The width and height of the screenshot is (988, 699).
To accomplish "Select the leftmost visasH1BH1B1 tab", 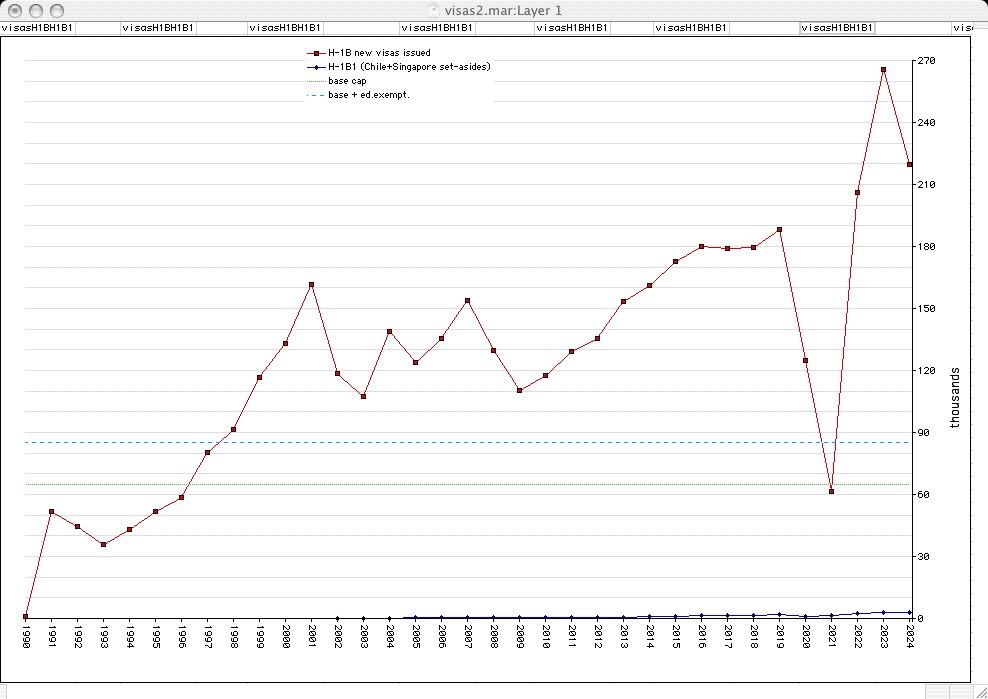I will pyautogui.click(x=37, y=28).
